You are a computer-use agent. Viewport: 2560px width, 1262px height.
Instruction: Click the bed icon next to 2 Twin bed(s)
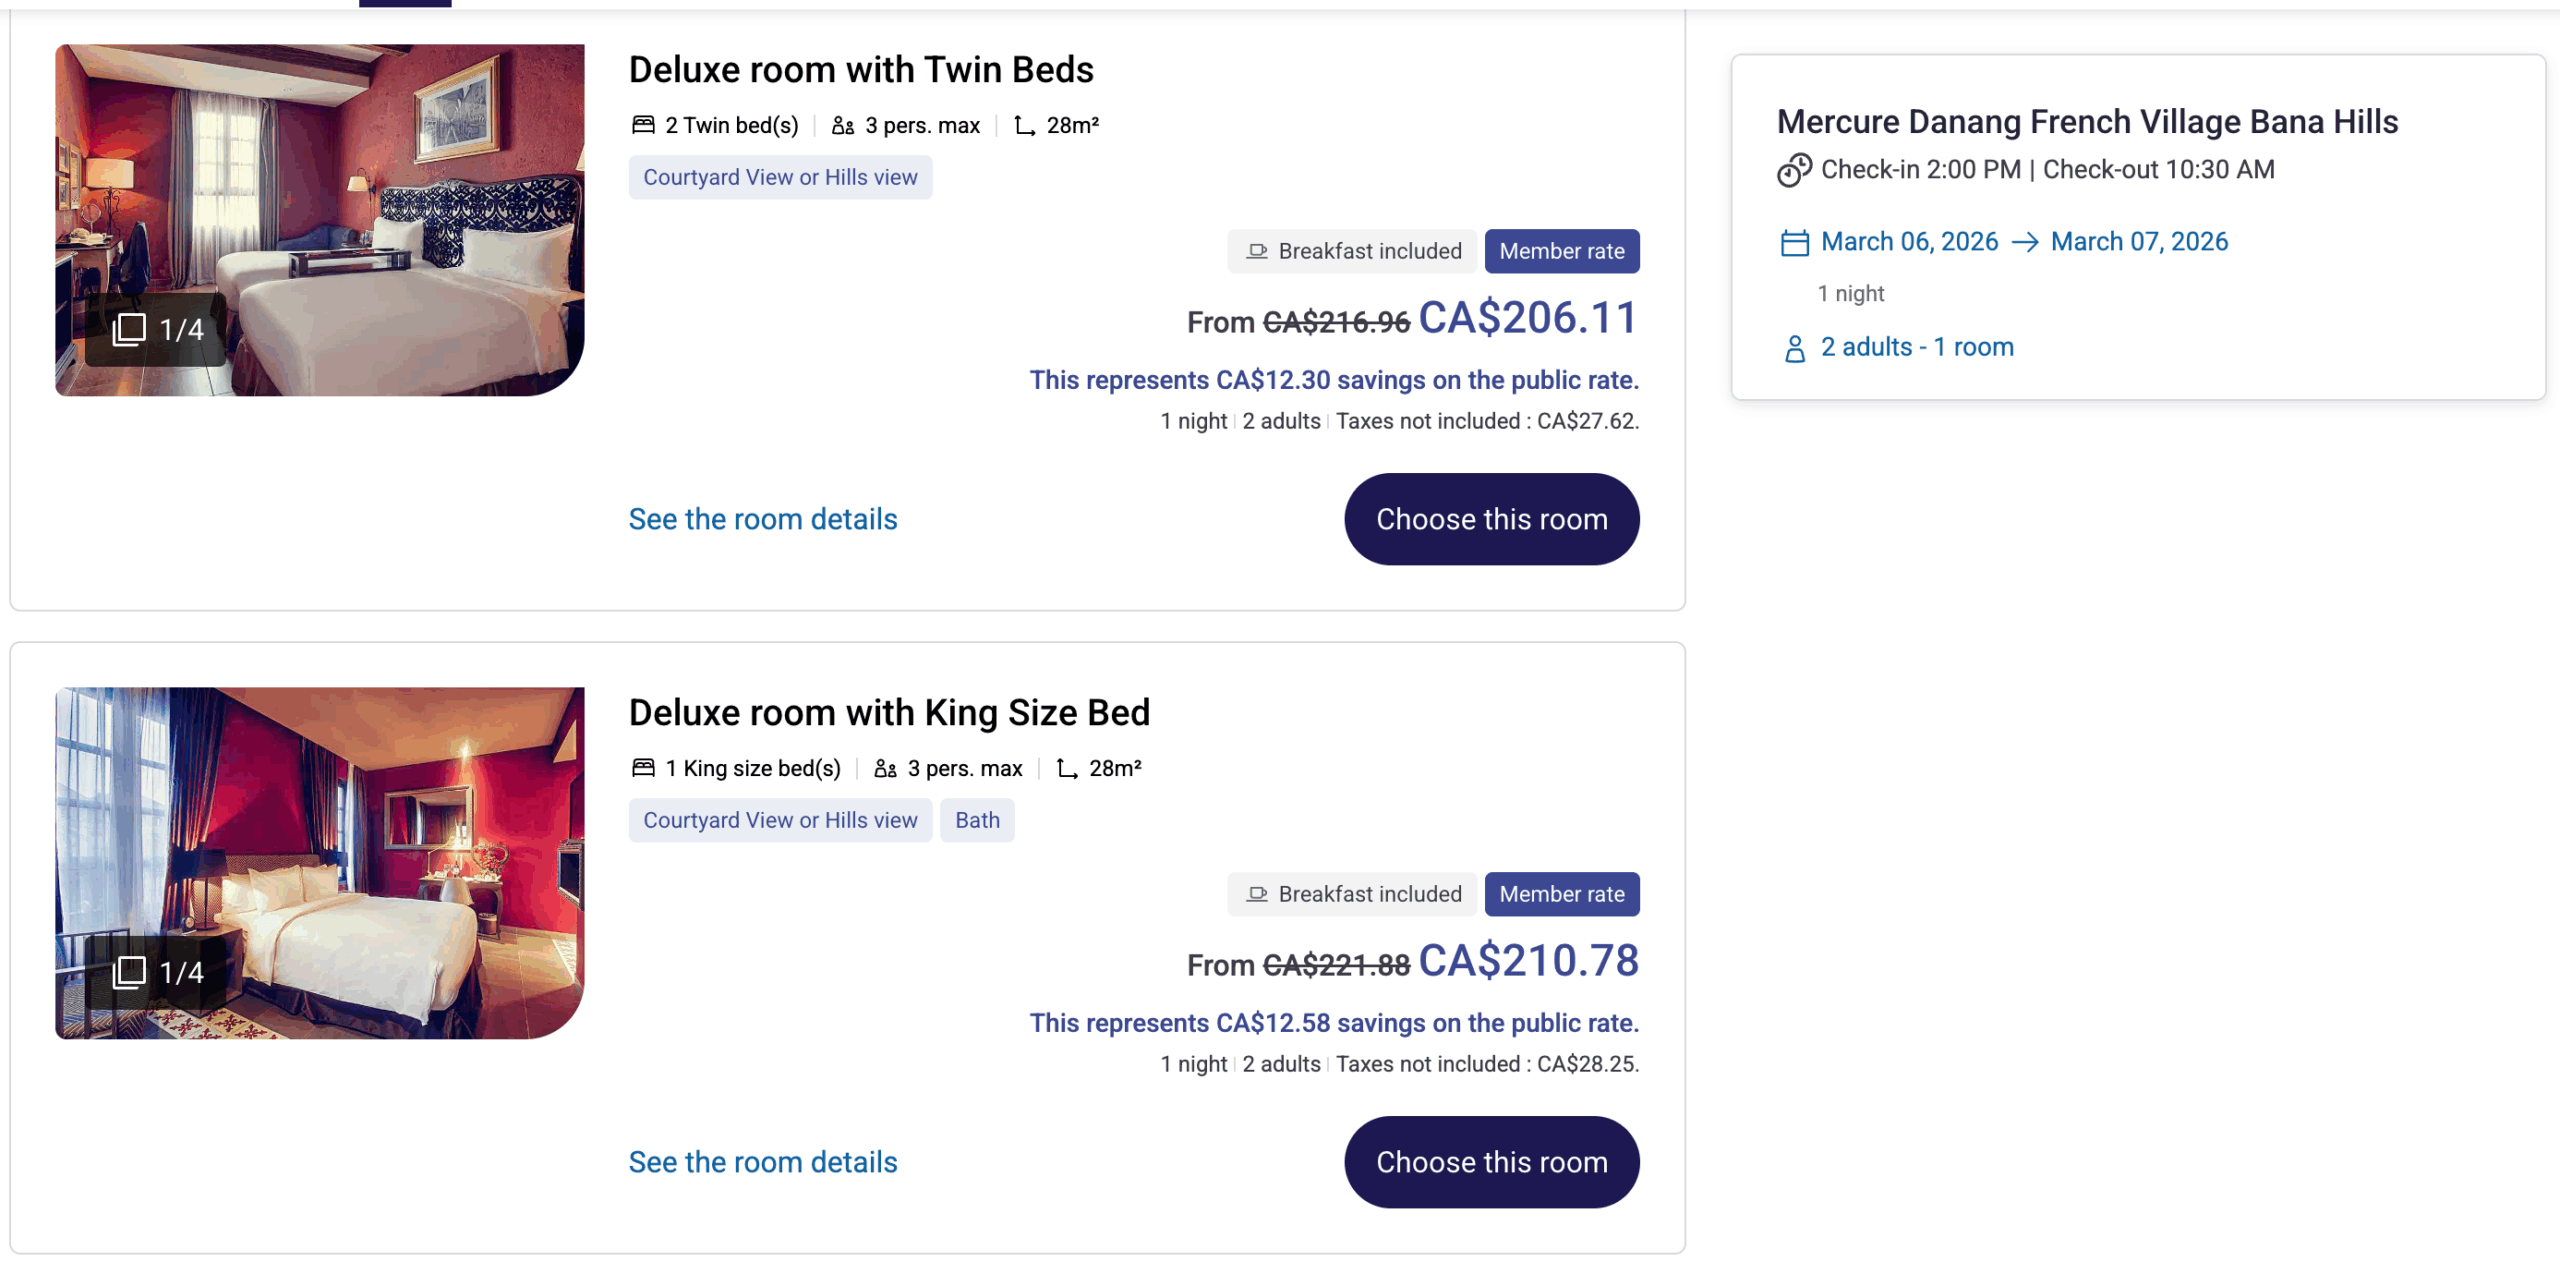click(643, 125)
